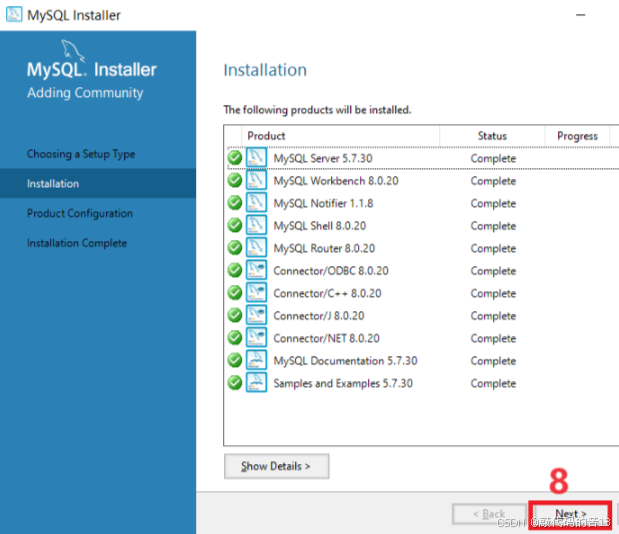
Task: Select the Connector/ODBC 8.0.20 name
Action: click(331, 271)
